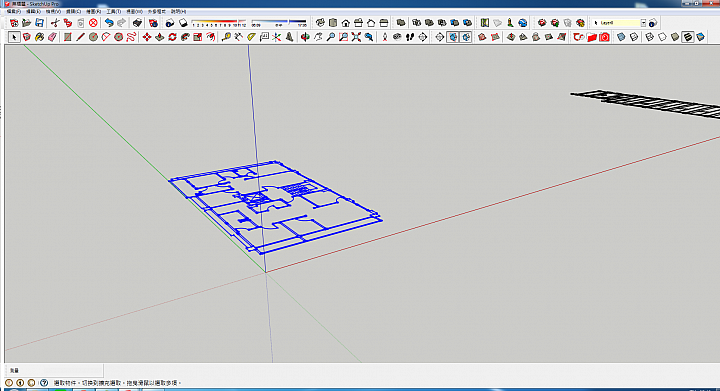This screenshot has width=720, height=391.
Task: Choose the Line pencil tool
Action: tap(80, 37)
